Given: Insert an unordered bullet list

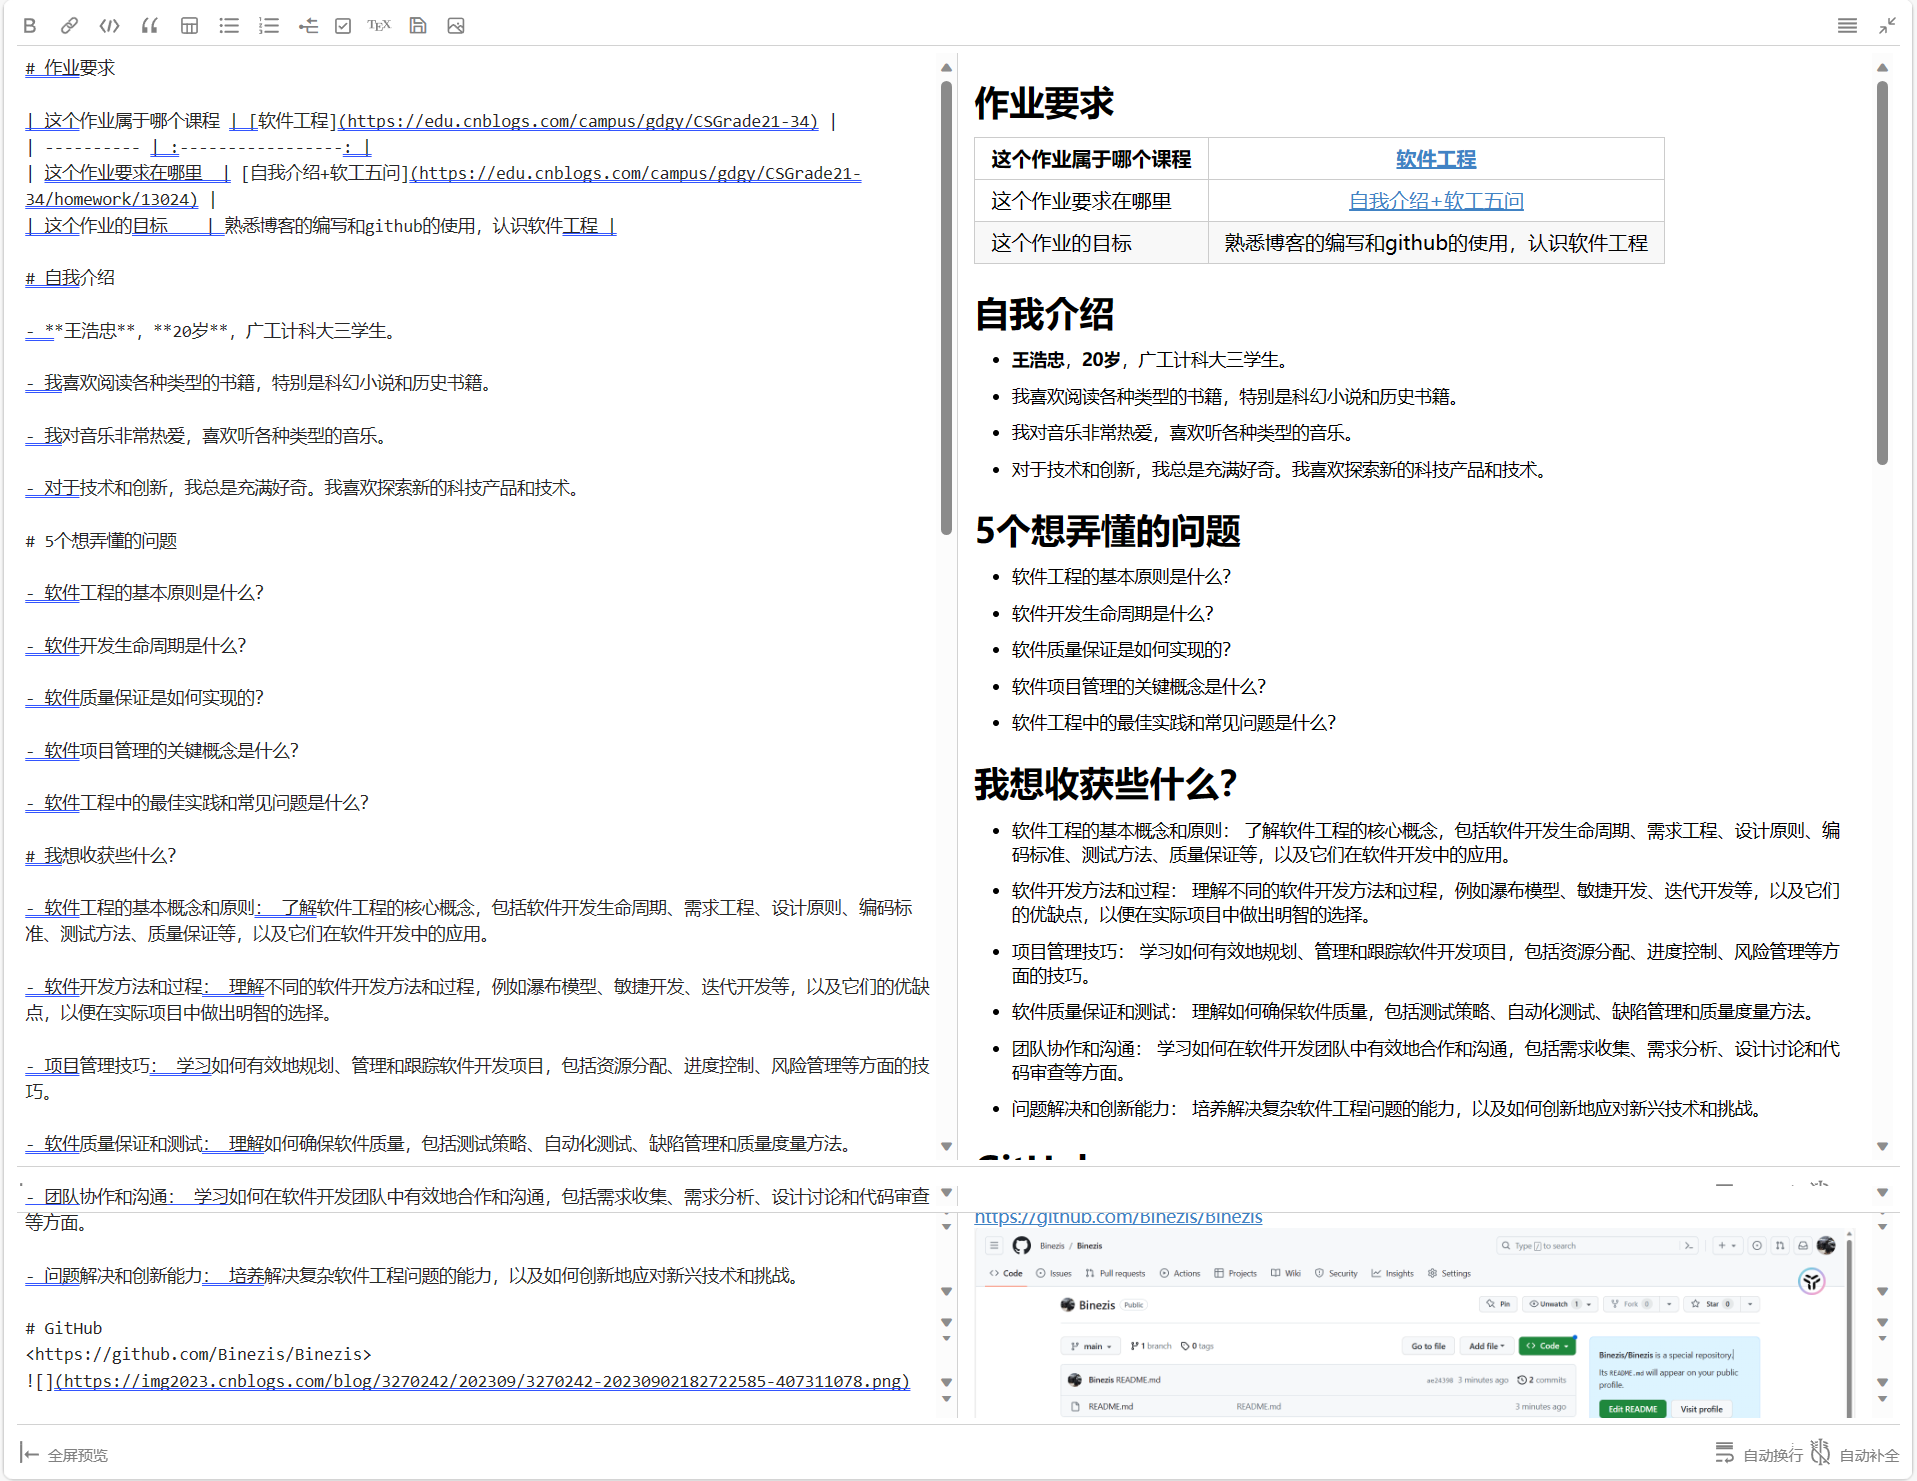Looking at the screenshot, I should click(229, 26).
